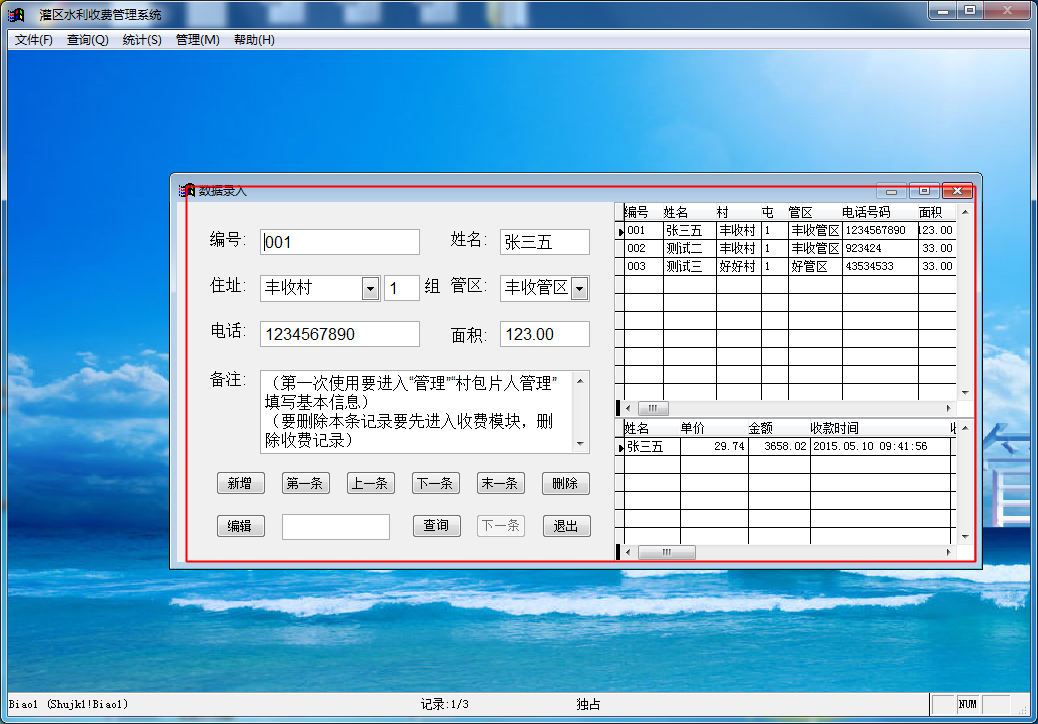
Task: Go to previous record with 上一条
Action: click(x=370, y=483)
